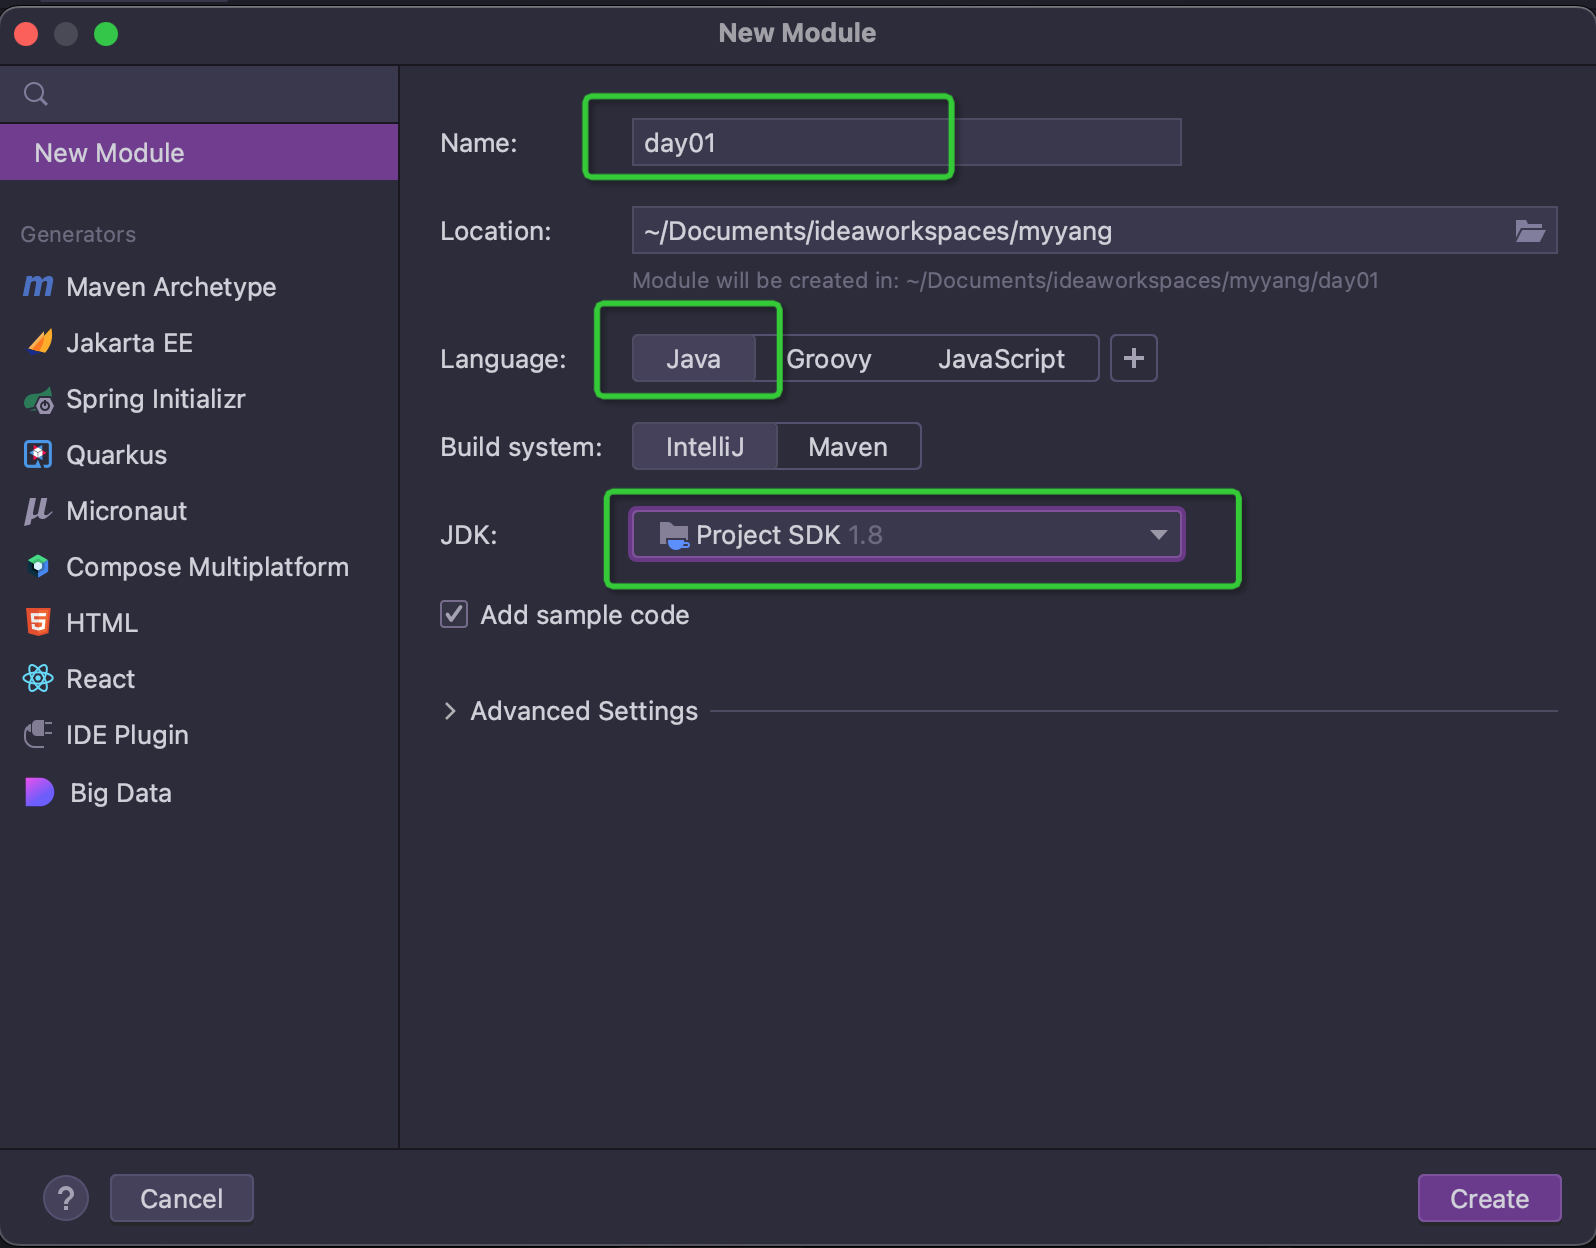This screenshot has width=1596, height=1248.
Task: Select JavaScript as the language
Action: click(x=1001, y=359)
